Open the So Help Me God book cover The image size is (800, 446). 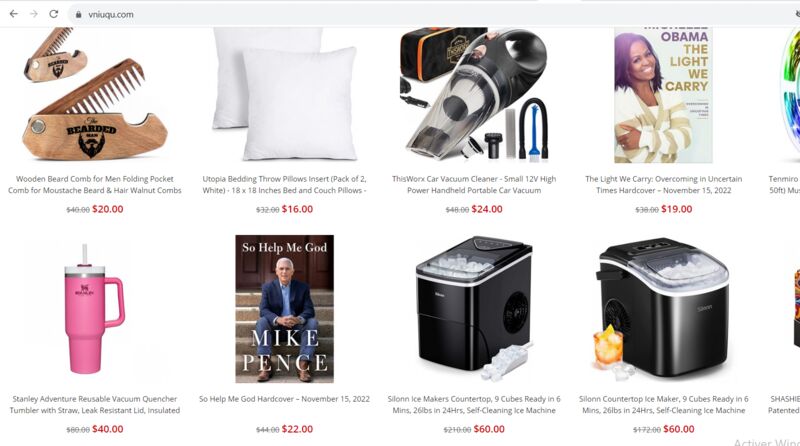pyautogui.click(x=284, y=309)
